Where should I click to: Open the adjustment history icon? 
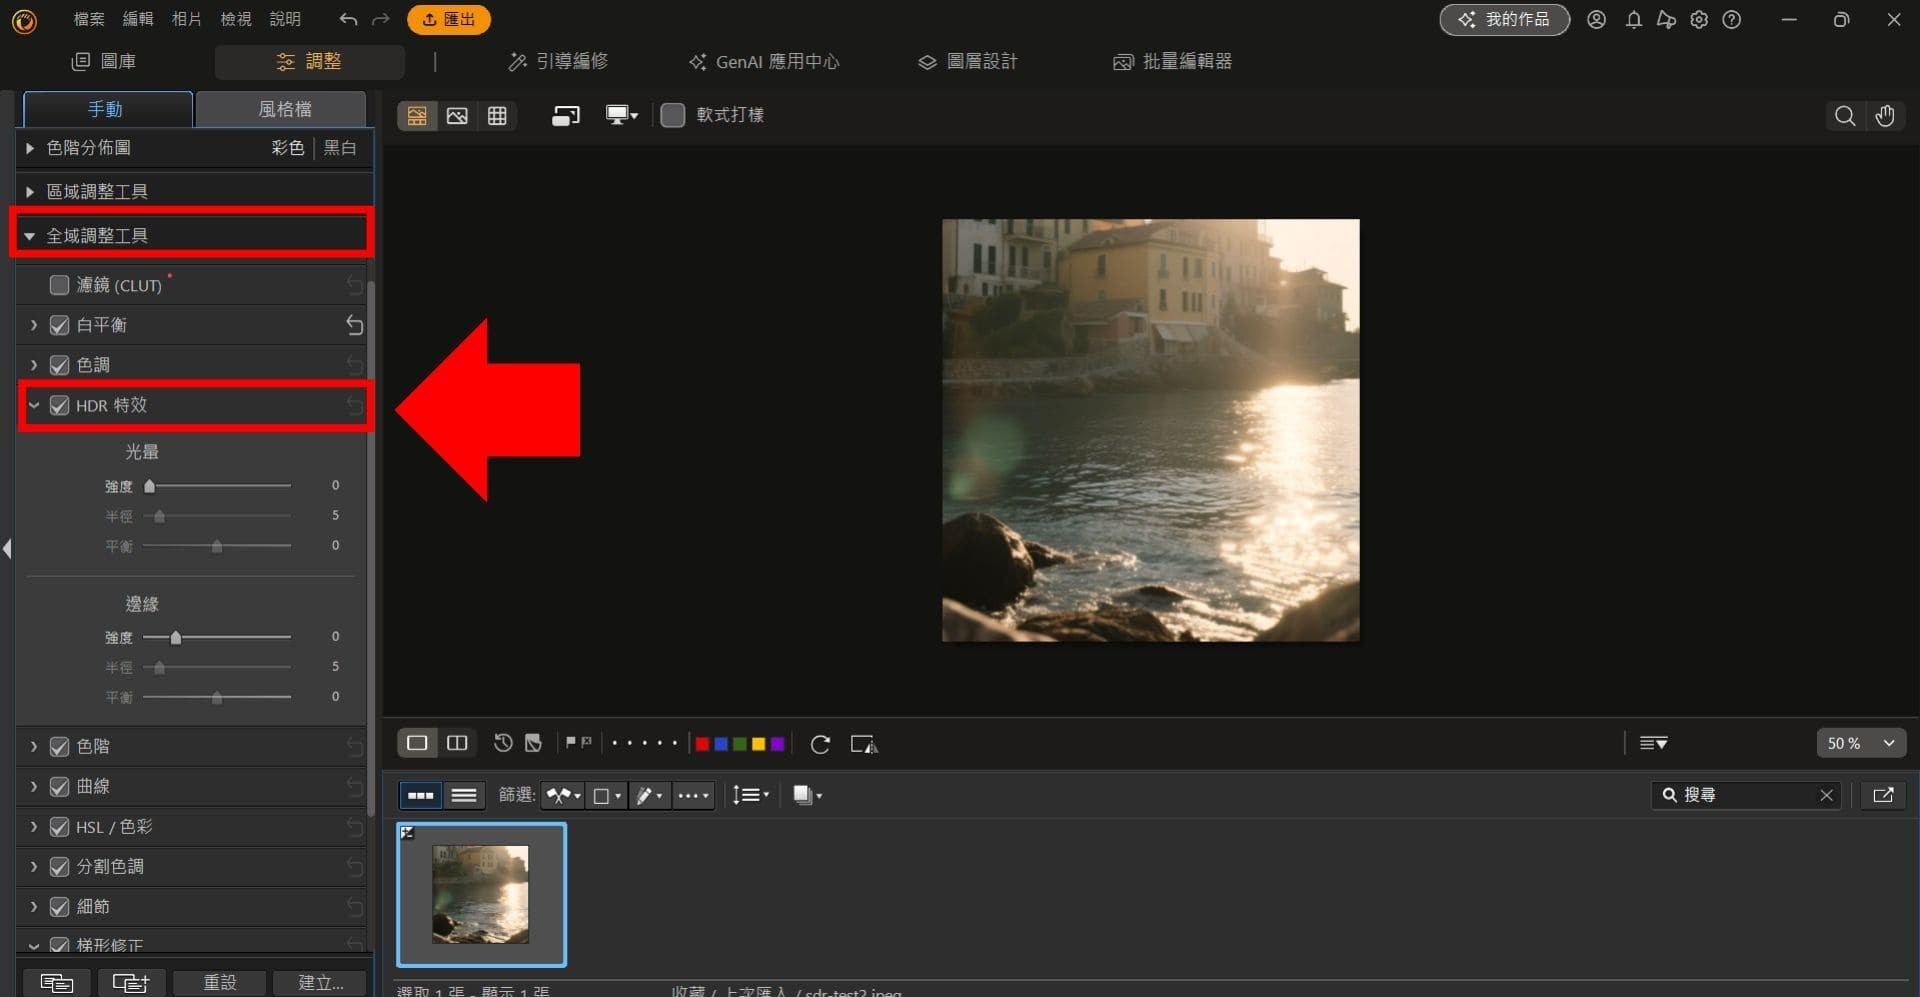click(503, 743)
